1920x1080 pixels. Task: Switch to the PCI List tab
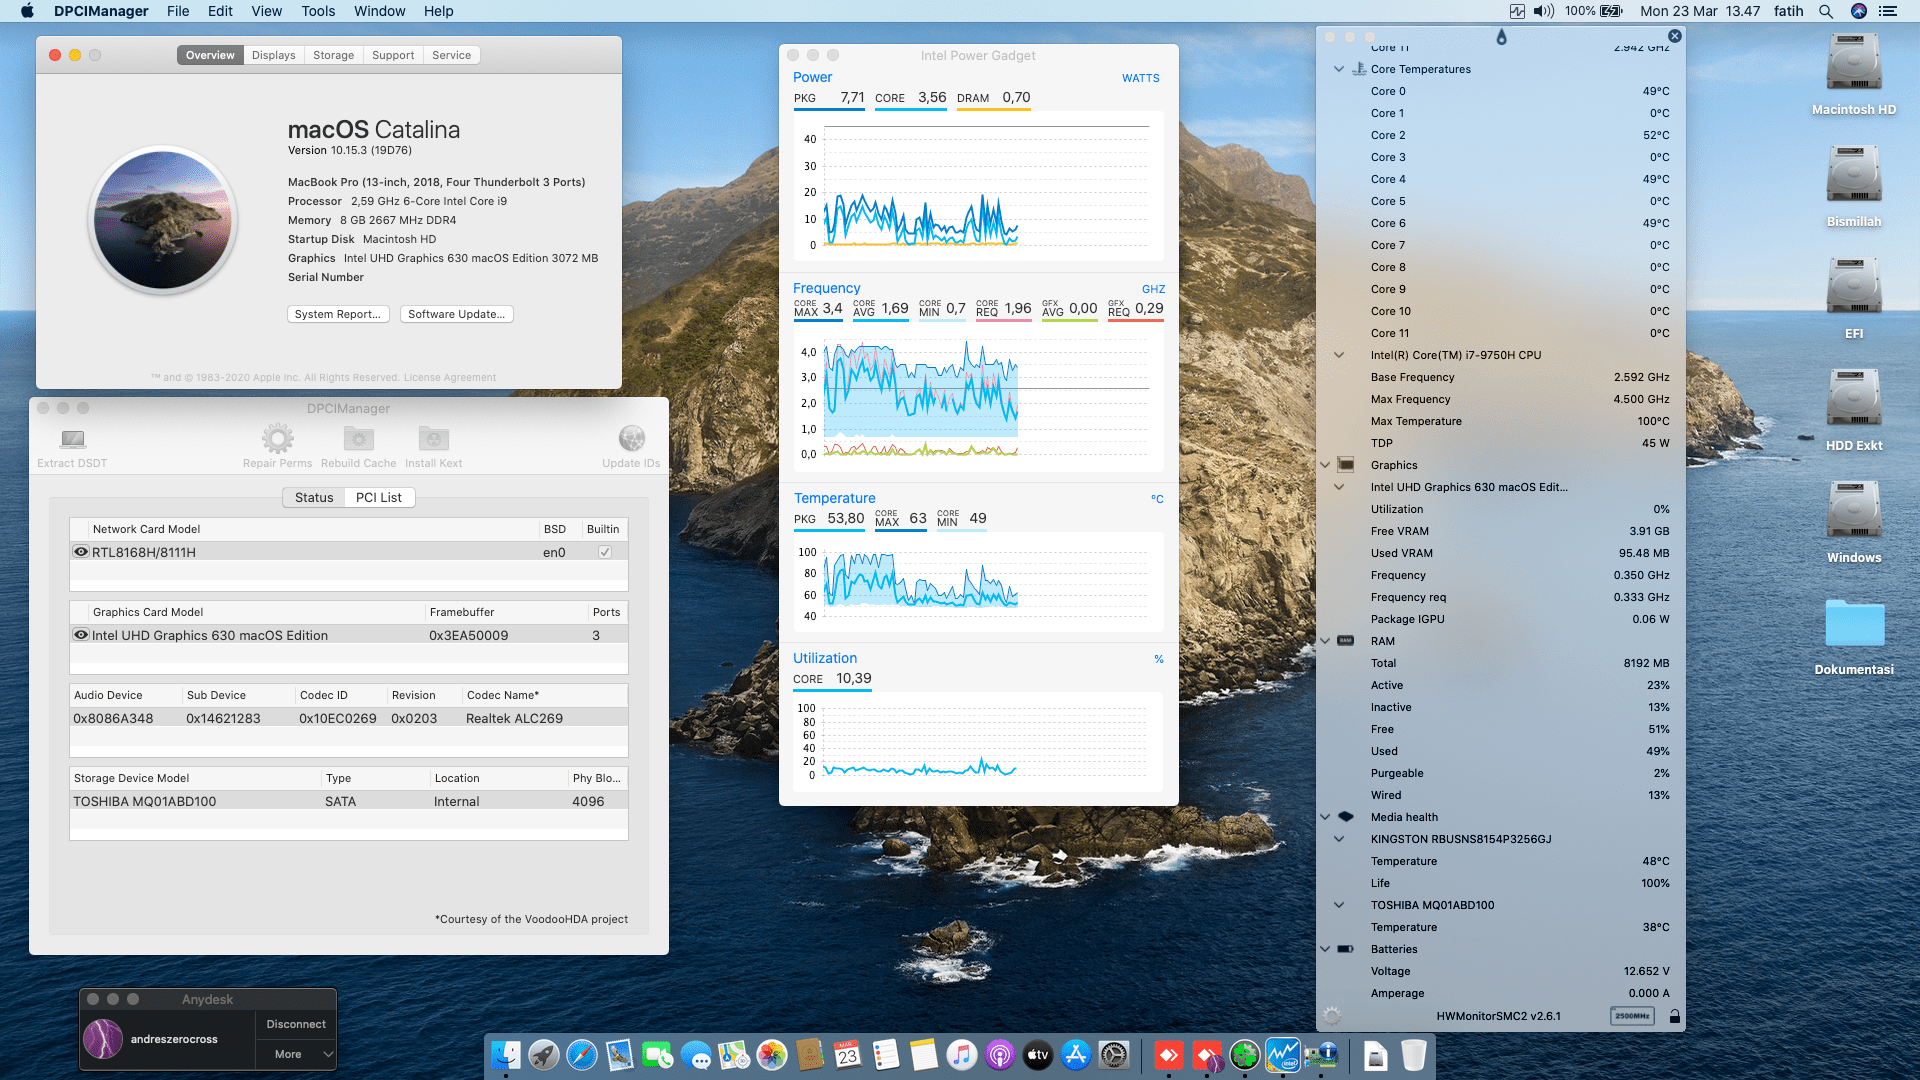click(379, 497)
